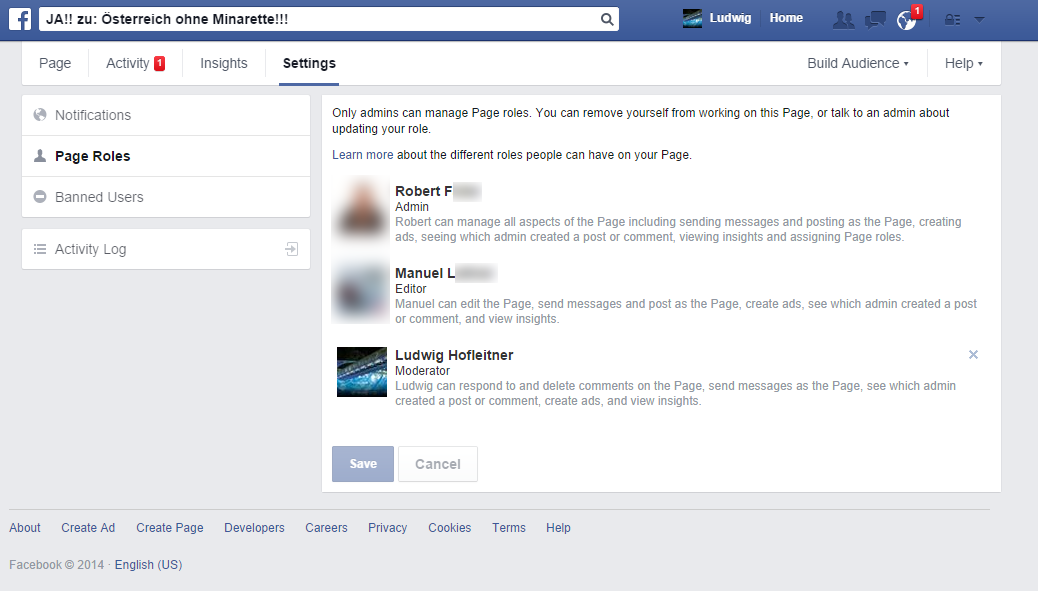The height and width of the screenshot is (591, 1038).
Task: Click the red Activity badge counter
Action: click(x=160, y=63)
